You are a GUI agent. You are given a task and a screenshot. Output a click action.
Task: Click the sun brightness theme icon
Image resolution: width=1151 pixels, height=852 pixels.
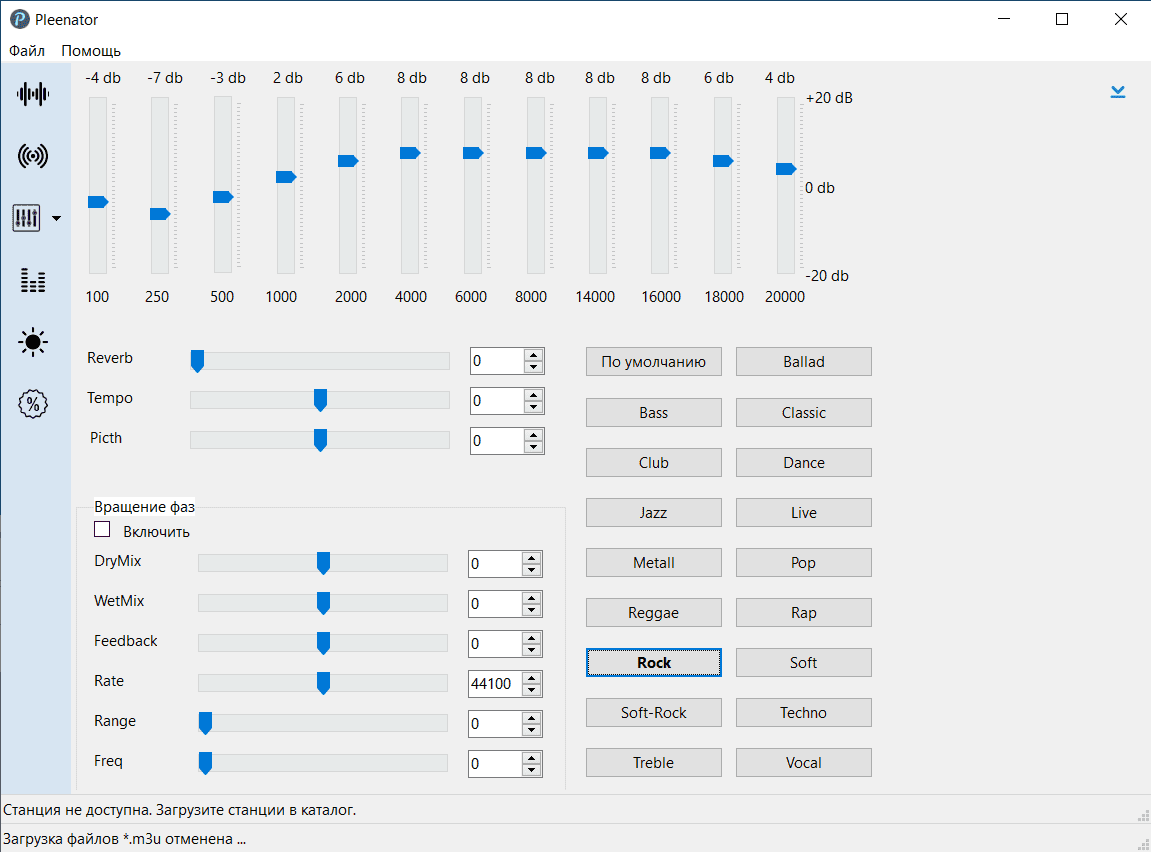[x=33, y=342]
